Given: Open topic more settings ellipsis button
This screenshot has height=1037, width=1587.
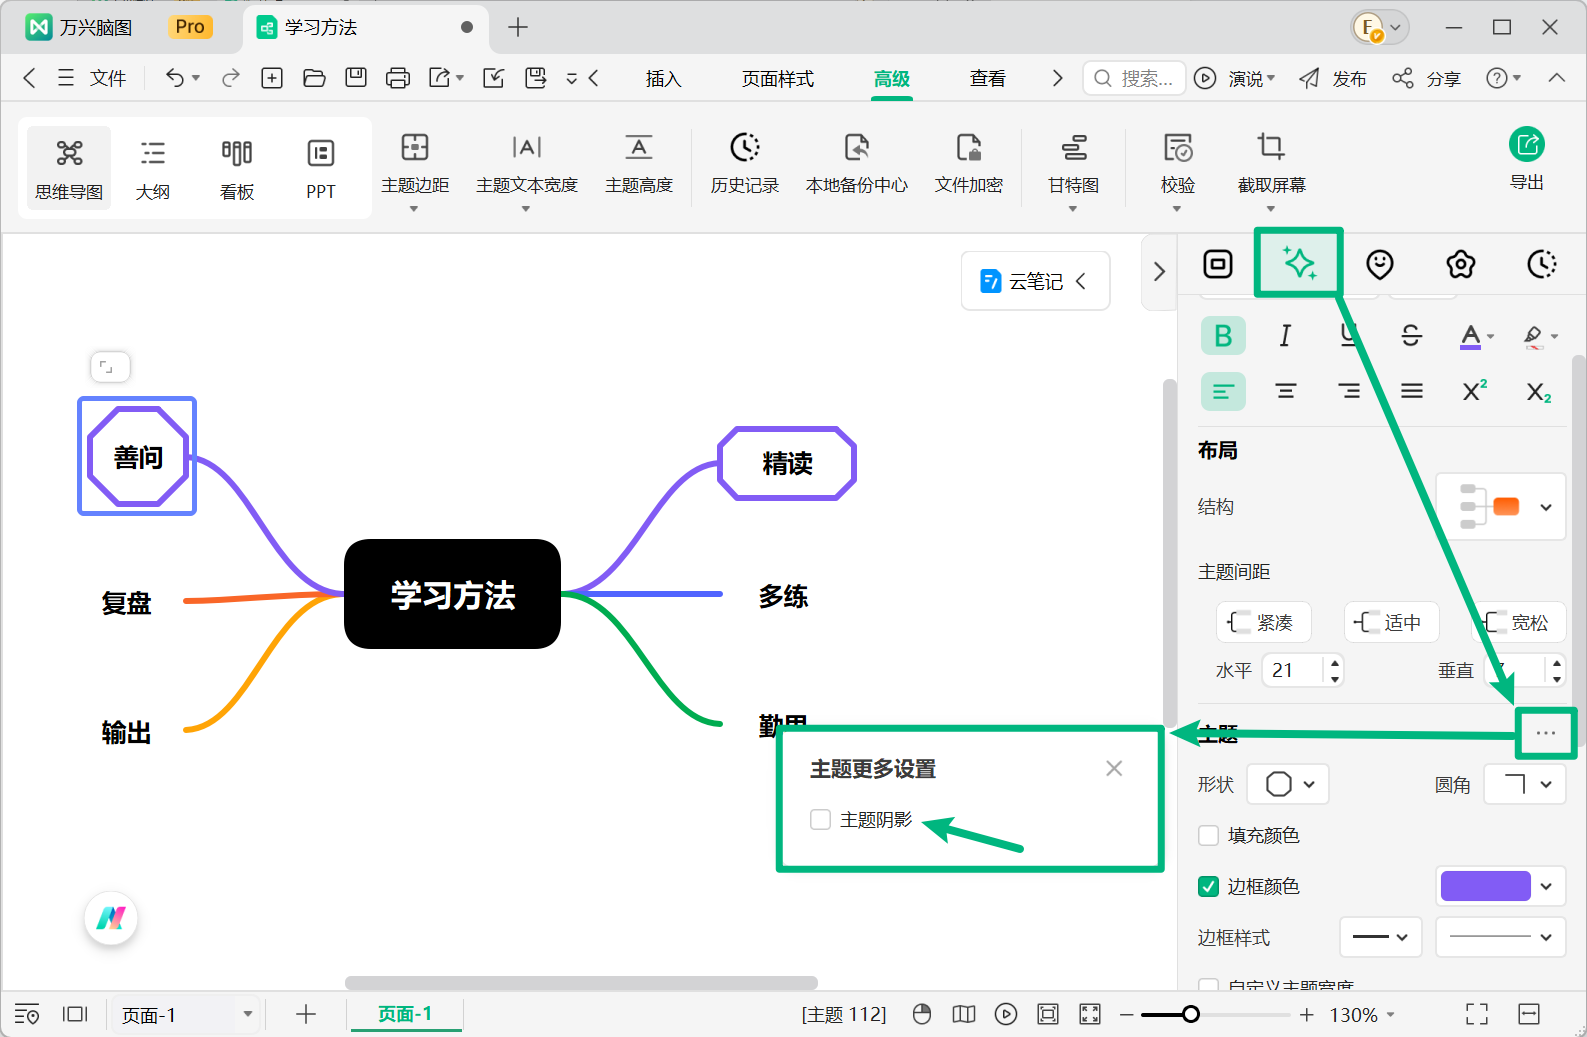Looking at the screenshot, I should (x=1546, y=733).
